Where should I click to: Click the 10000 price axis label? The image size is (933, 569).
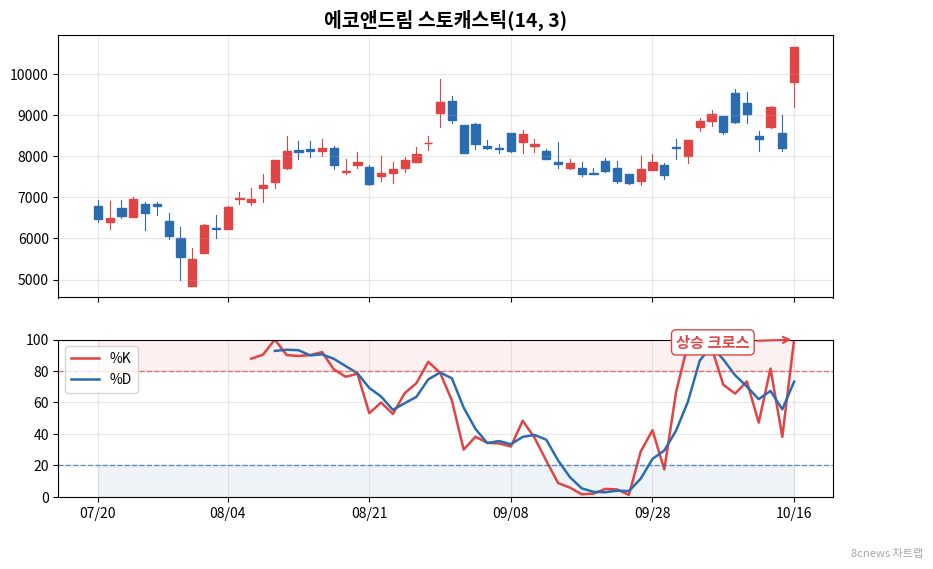coord(29,75)
